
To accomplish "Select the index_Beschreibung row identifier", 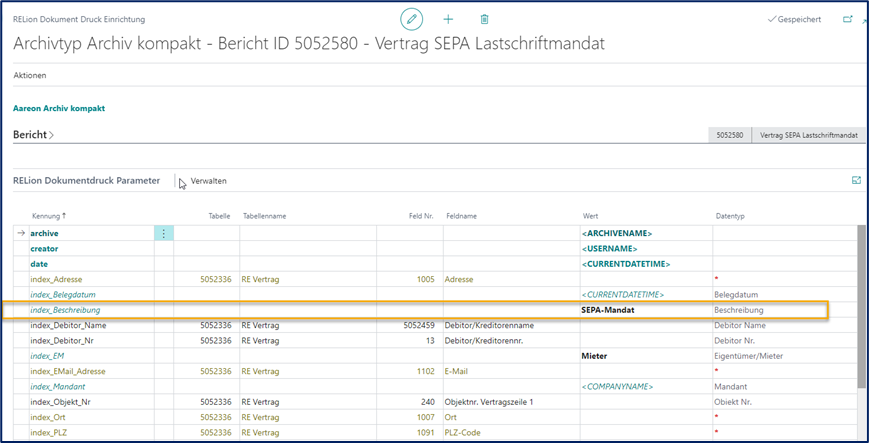I will tap(65, 310).
